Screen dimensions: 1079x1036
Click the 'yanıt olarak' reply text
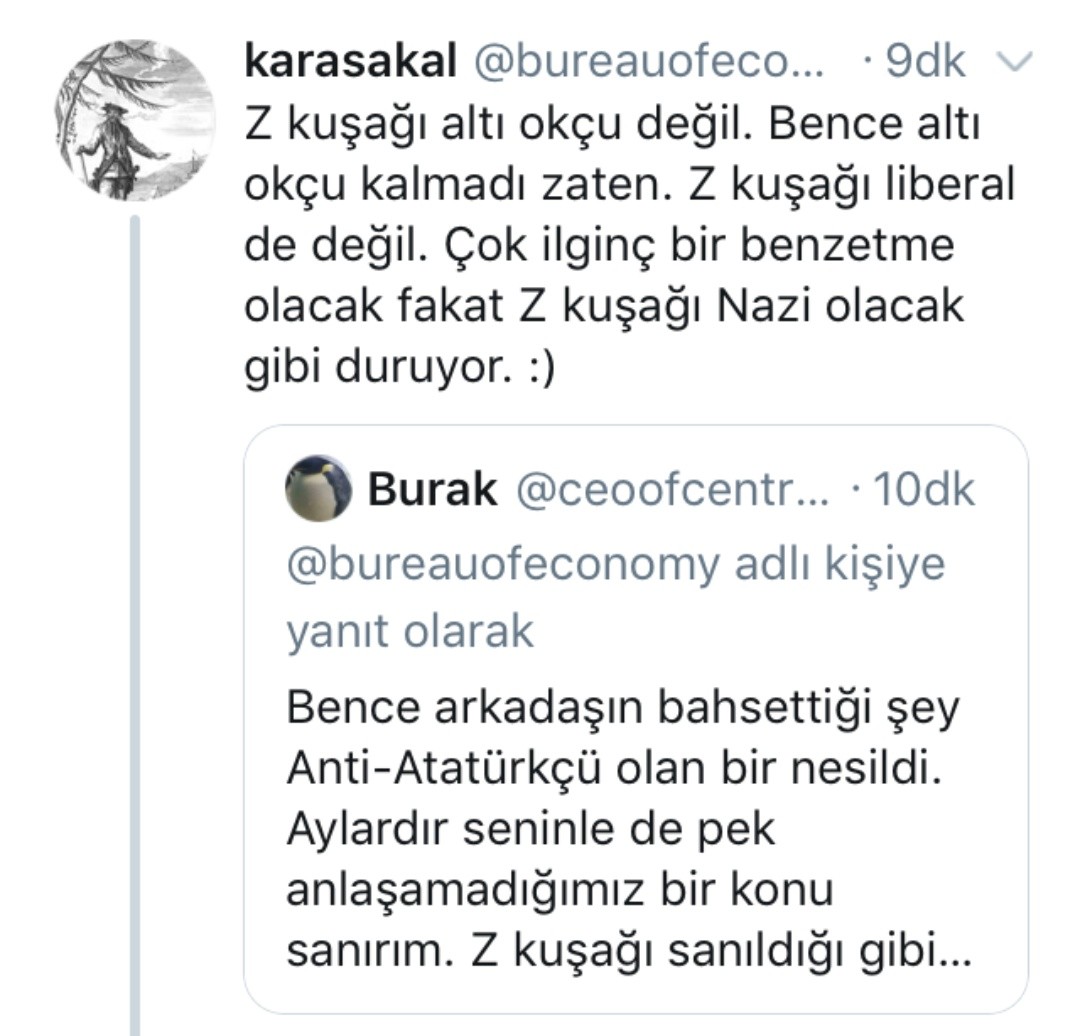coord(410,632)
